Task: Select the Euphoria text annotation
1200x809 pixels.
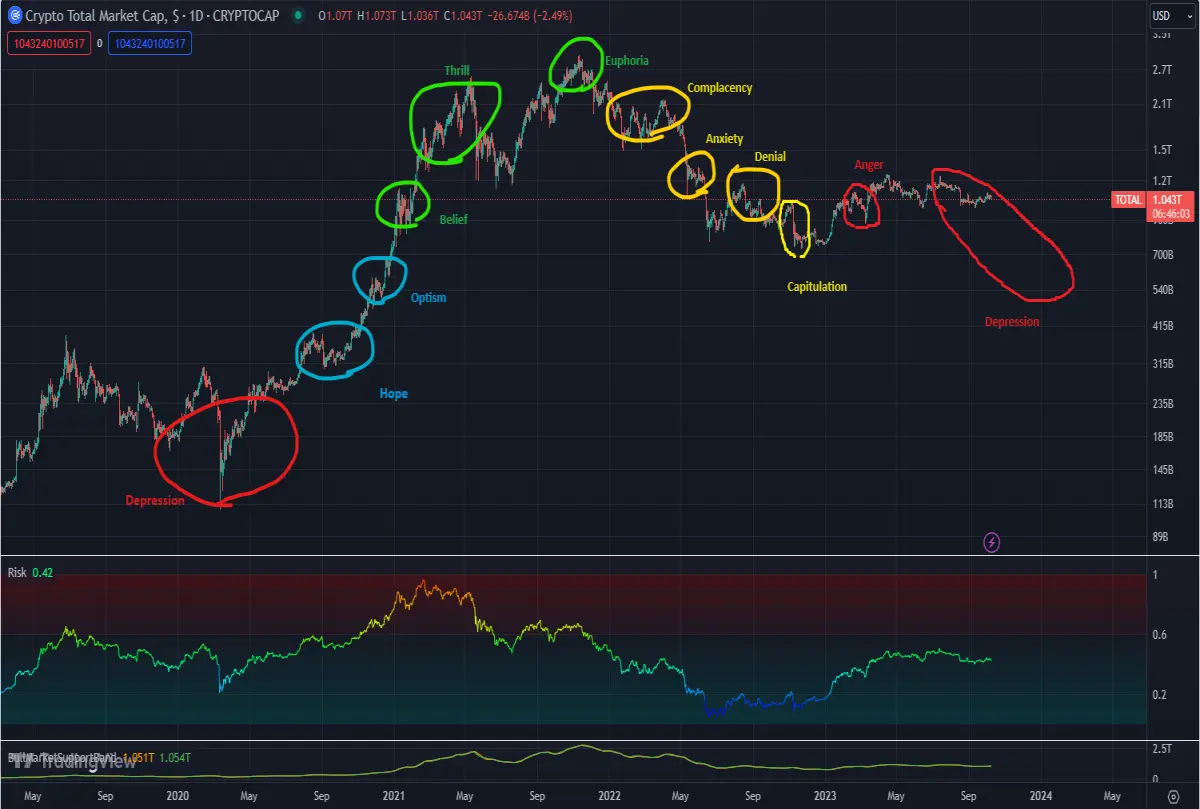Action: pyautogui.click(x=626, y=61)
